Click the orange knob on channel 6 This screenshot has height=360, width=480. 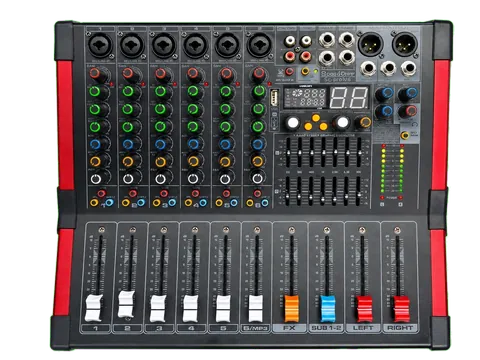[x=258, y=162]
